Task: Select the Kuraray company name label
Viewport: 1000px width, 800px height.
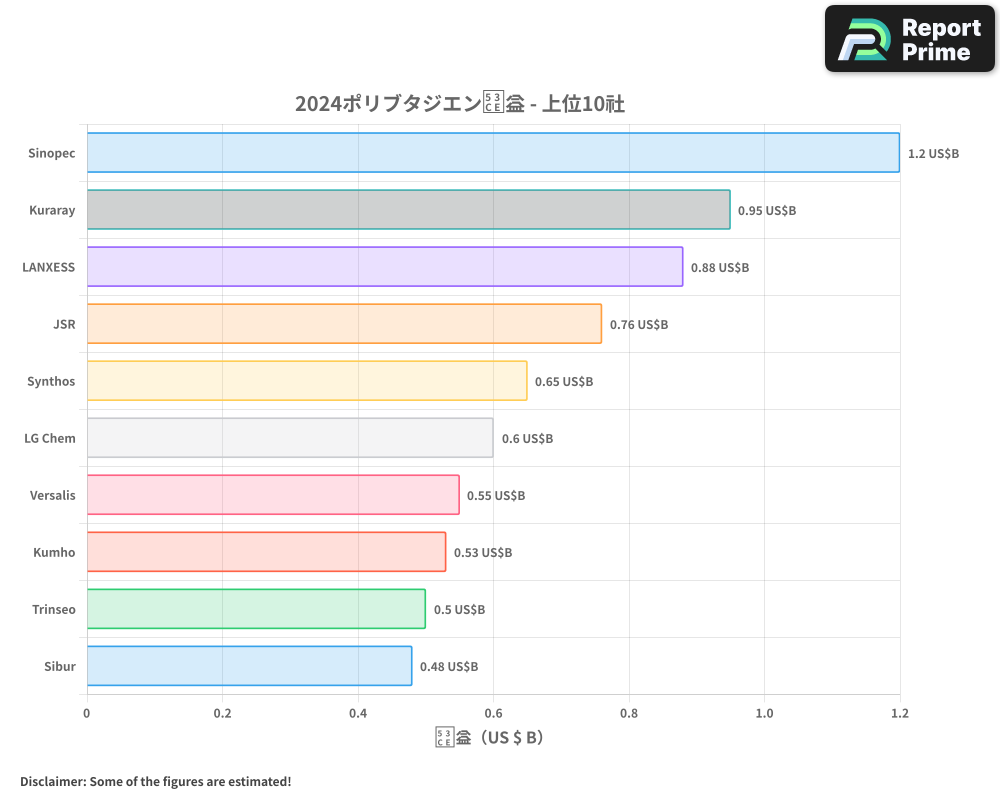Action: click(x=52, y=210)
